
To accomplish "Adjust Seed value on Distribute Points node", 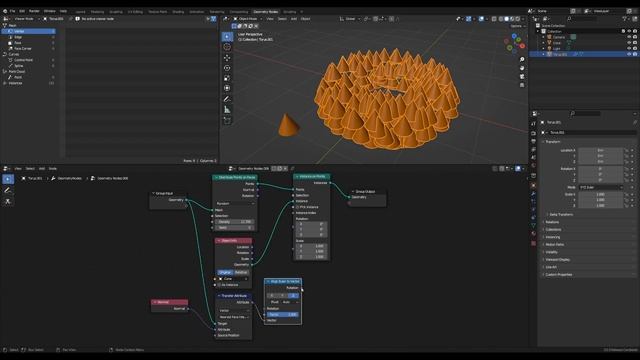I will click(x=235, y=227).
